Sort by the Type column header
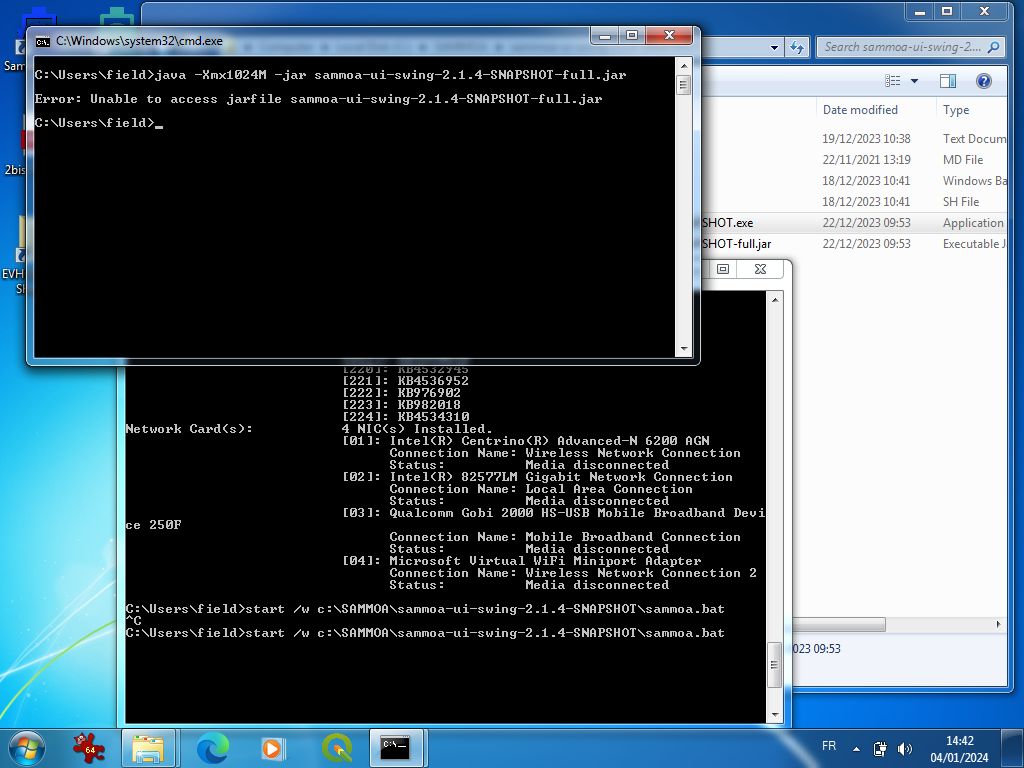 pyautogui.click(x=956, y=110)
